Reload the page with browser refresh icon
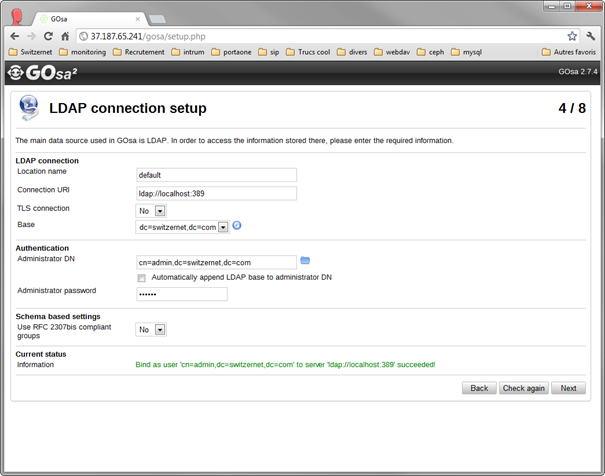Image resolution: width=605 pixels, height=476 pixels. pos(48,36)
